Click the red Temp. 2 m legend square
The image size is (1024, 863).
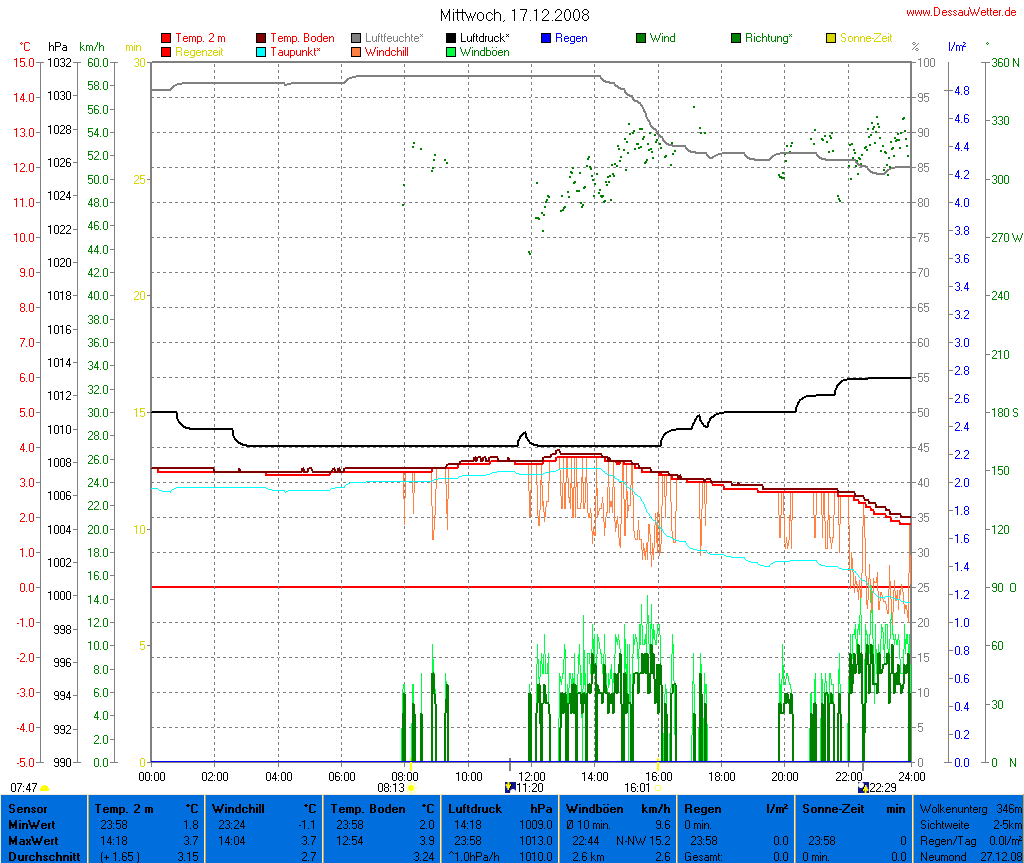(x=166, y=38)
